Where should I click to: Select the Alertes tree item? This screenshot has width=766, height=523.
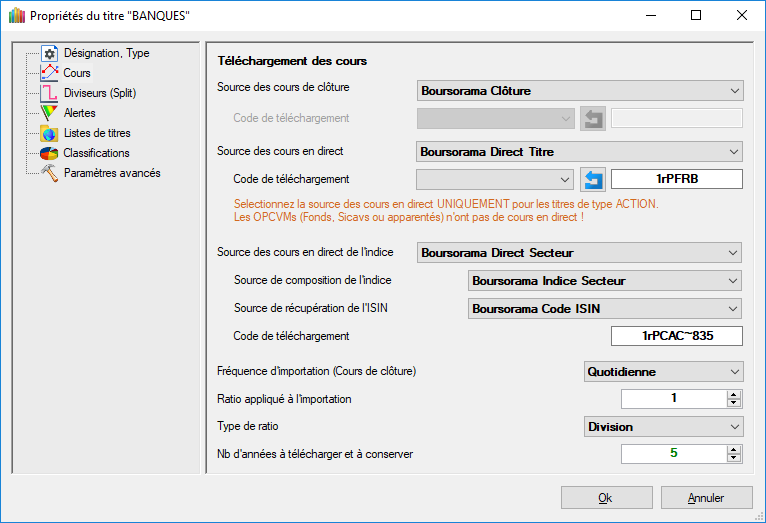pos(80,113)
